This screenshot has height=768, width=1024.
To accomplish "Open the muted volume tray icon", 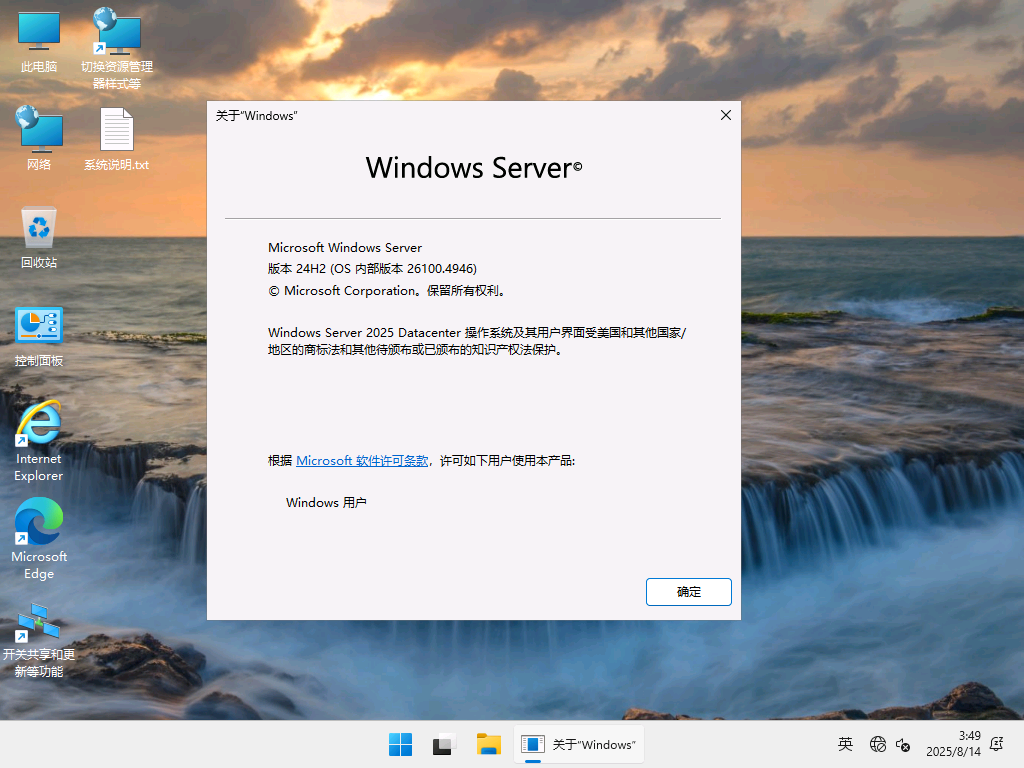I will [x=903, y=744].
